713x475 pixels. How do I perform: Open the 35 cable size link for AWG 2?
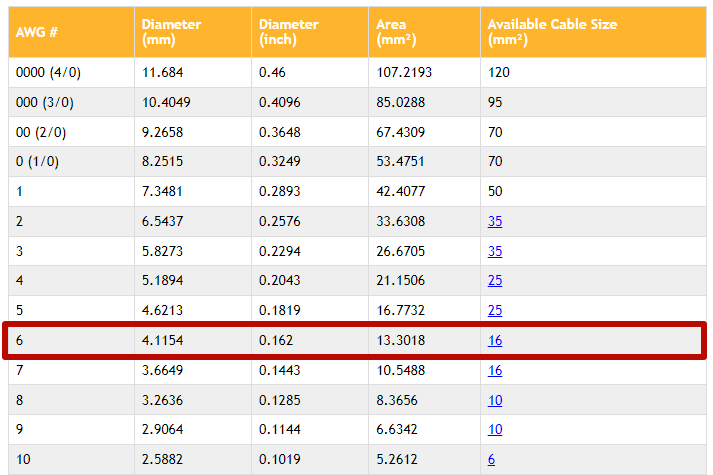pos(495,221)
